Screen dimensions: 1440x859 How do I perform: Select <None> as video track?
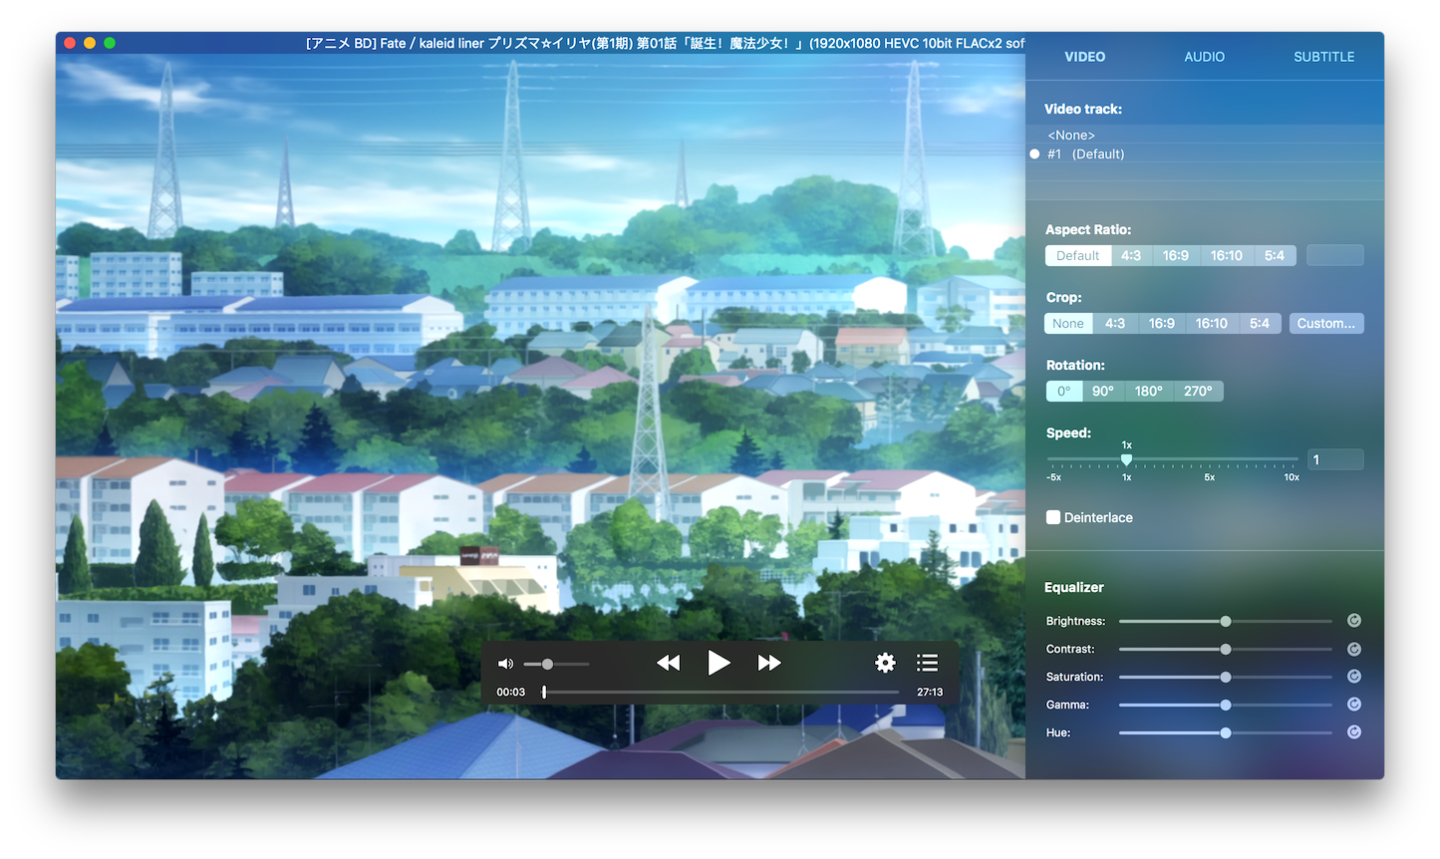point(1071,135)
